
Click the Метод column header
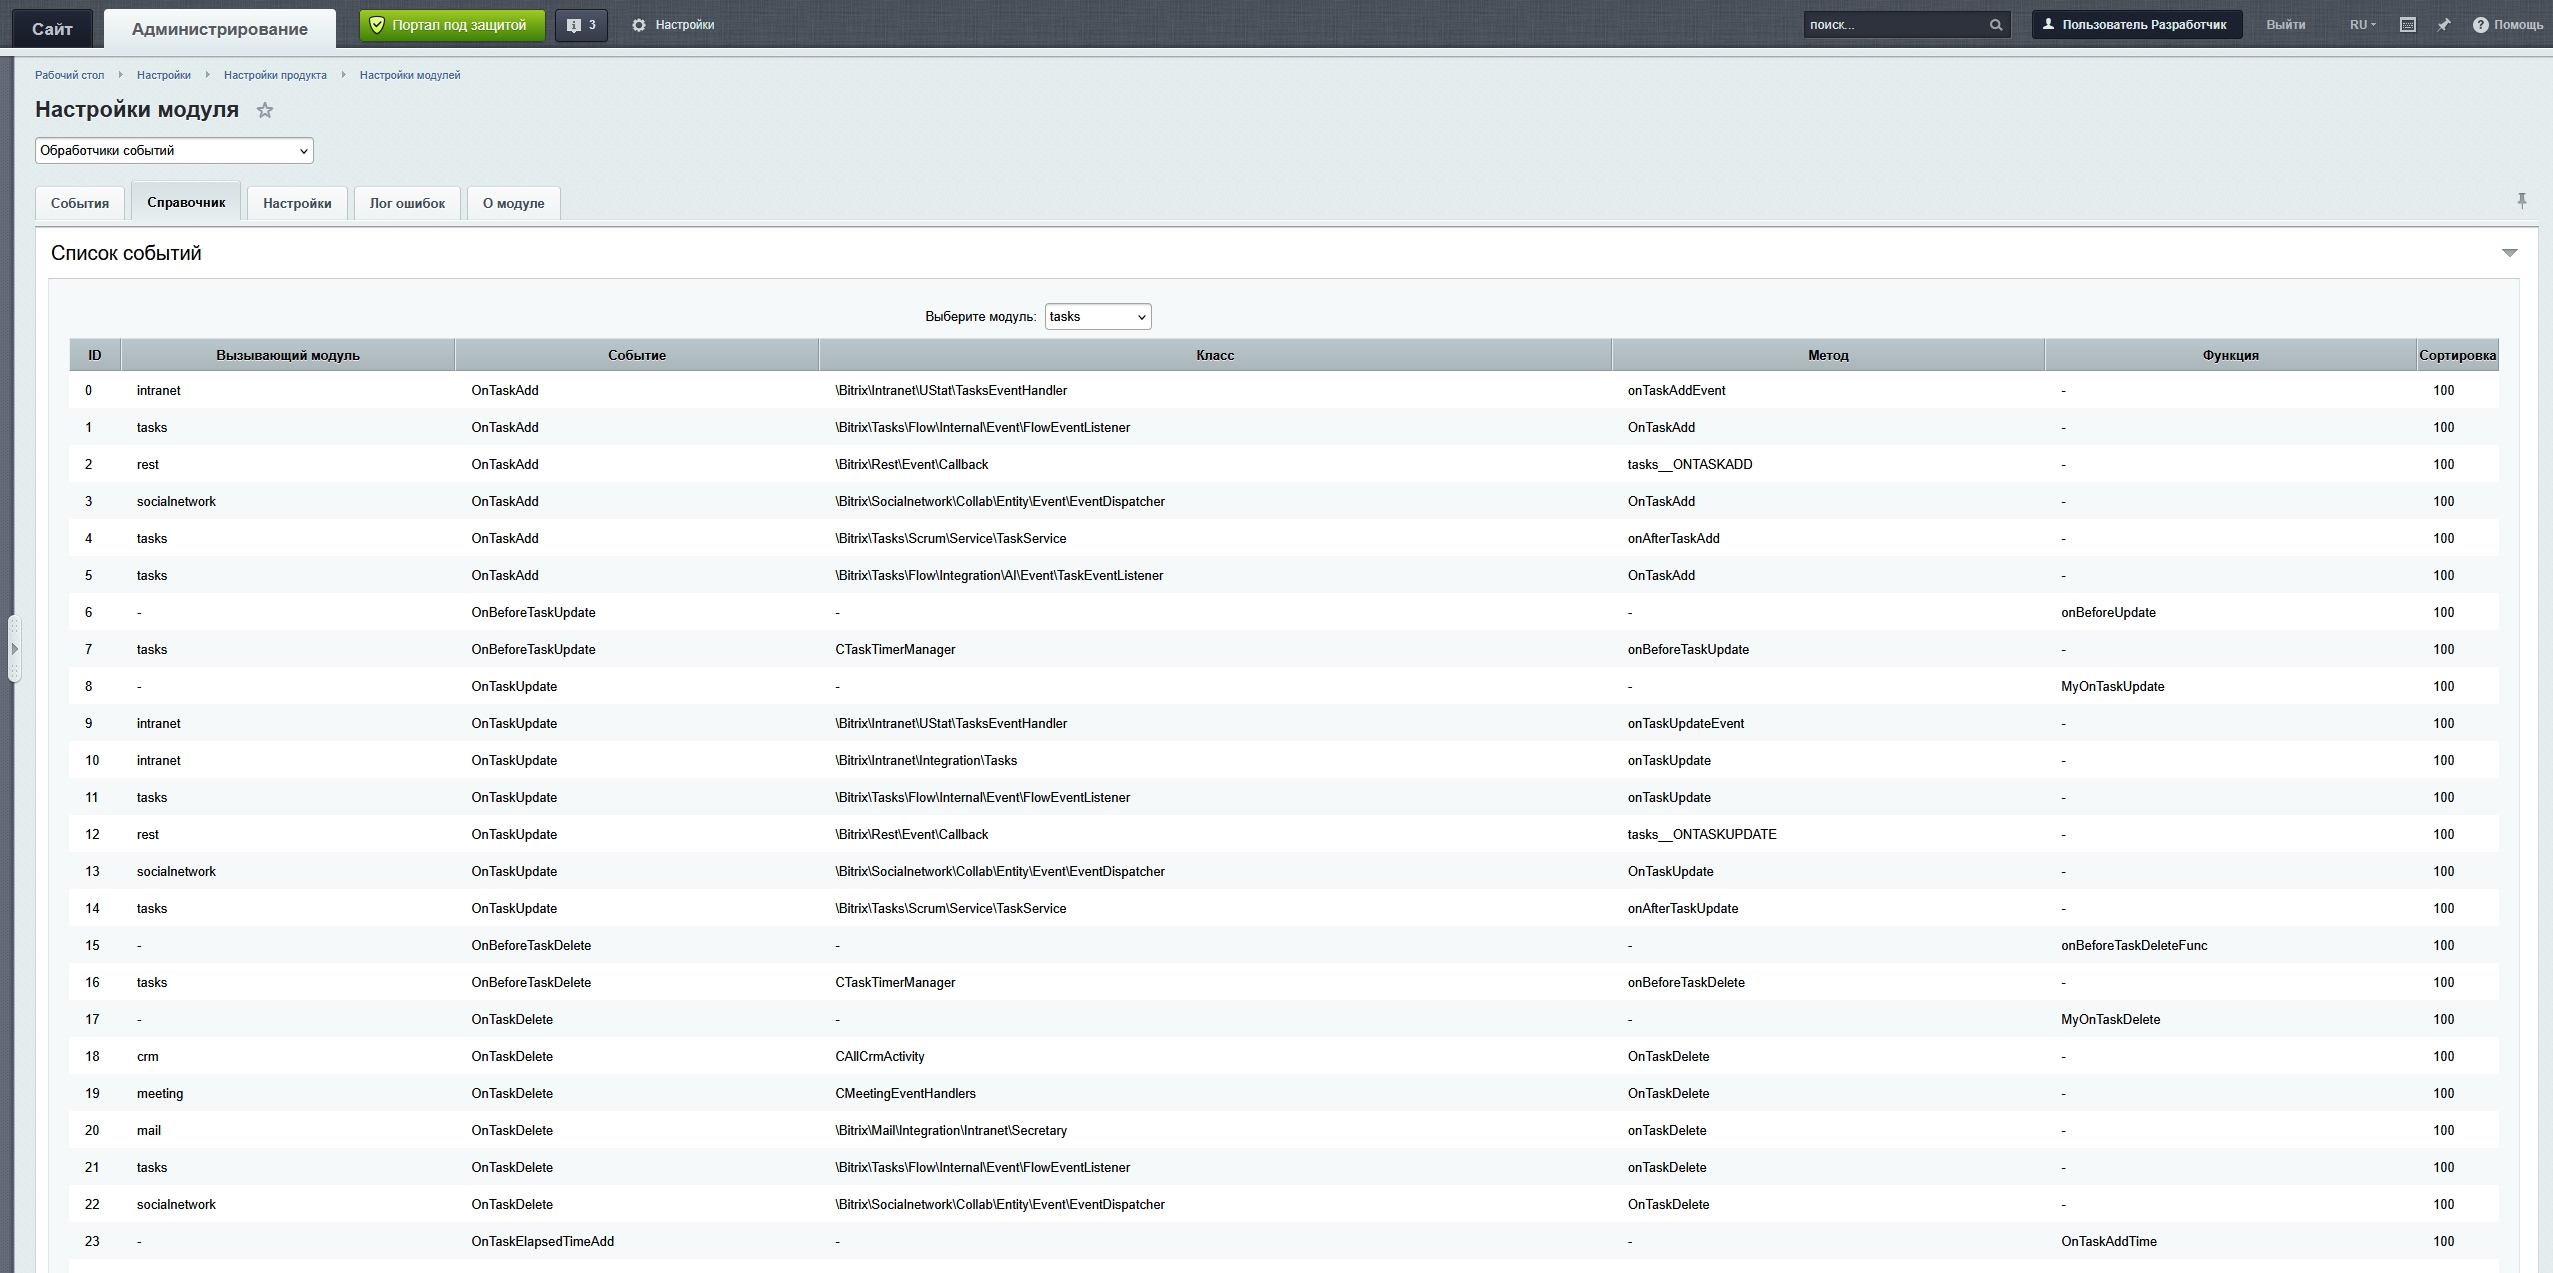point(1828,355)
